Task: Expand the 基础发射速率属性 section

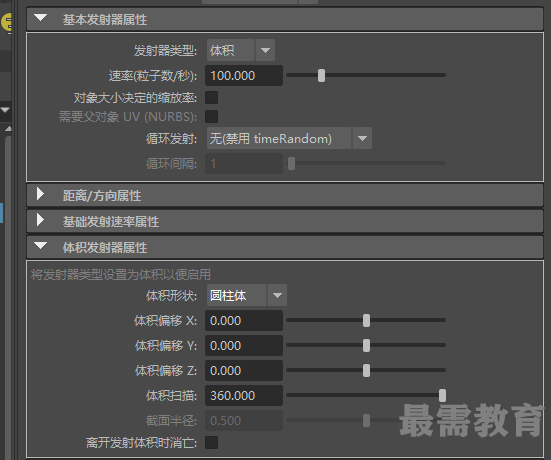Action: pos(40,220)
